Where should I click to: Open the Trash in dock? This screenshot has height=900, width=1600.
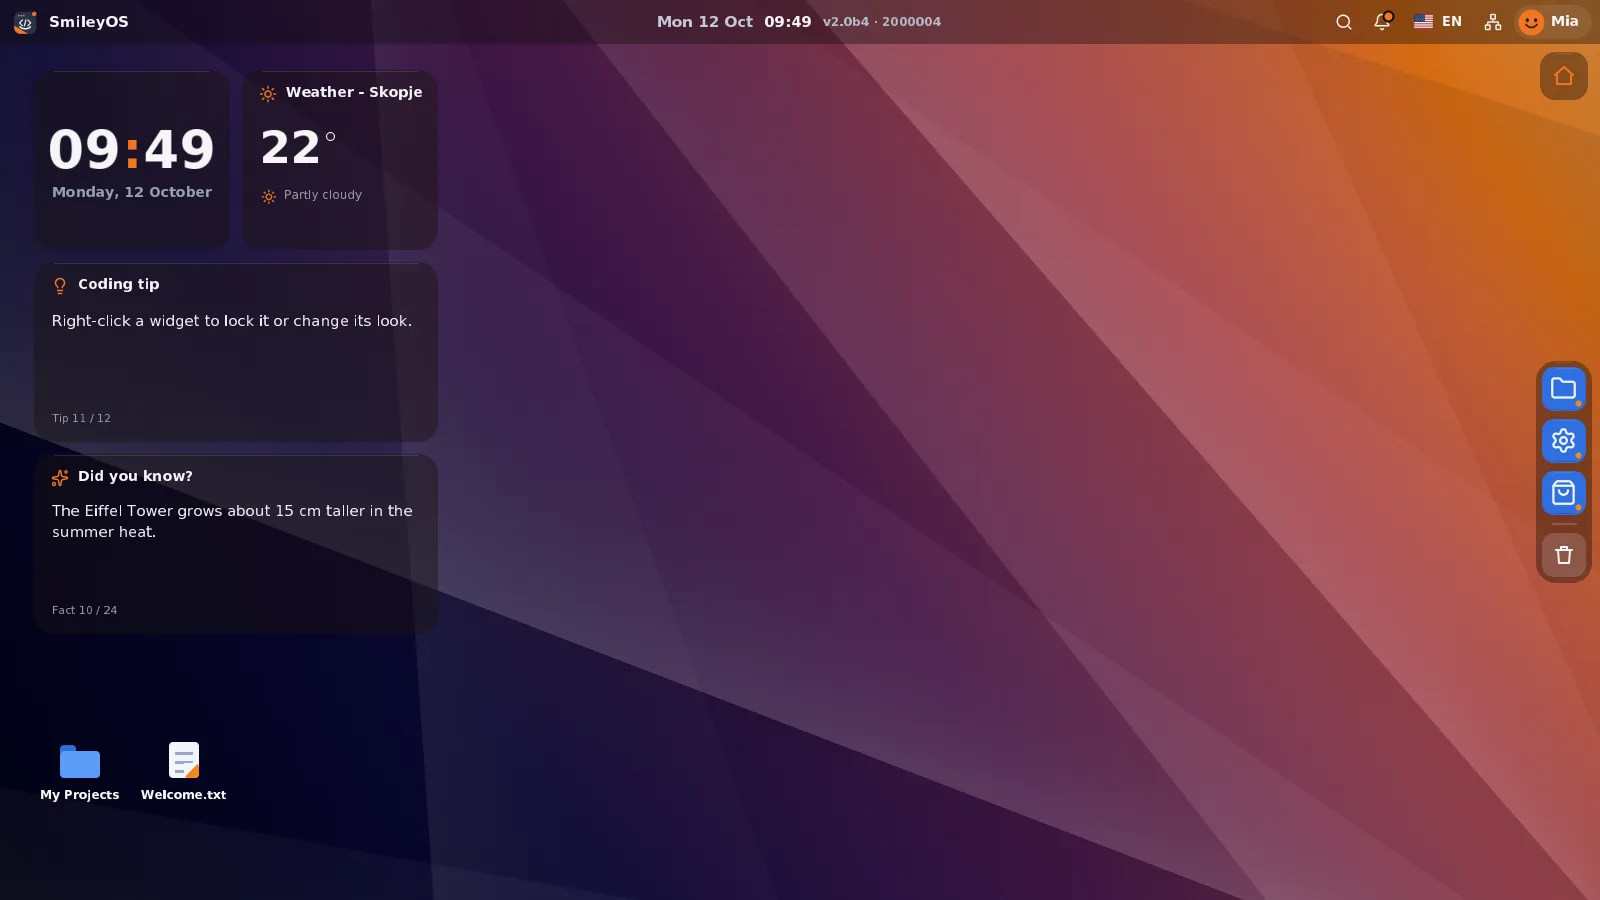point(1564,555)
